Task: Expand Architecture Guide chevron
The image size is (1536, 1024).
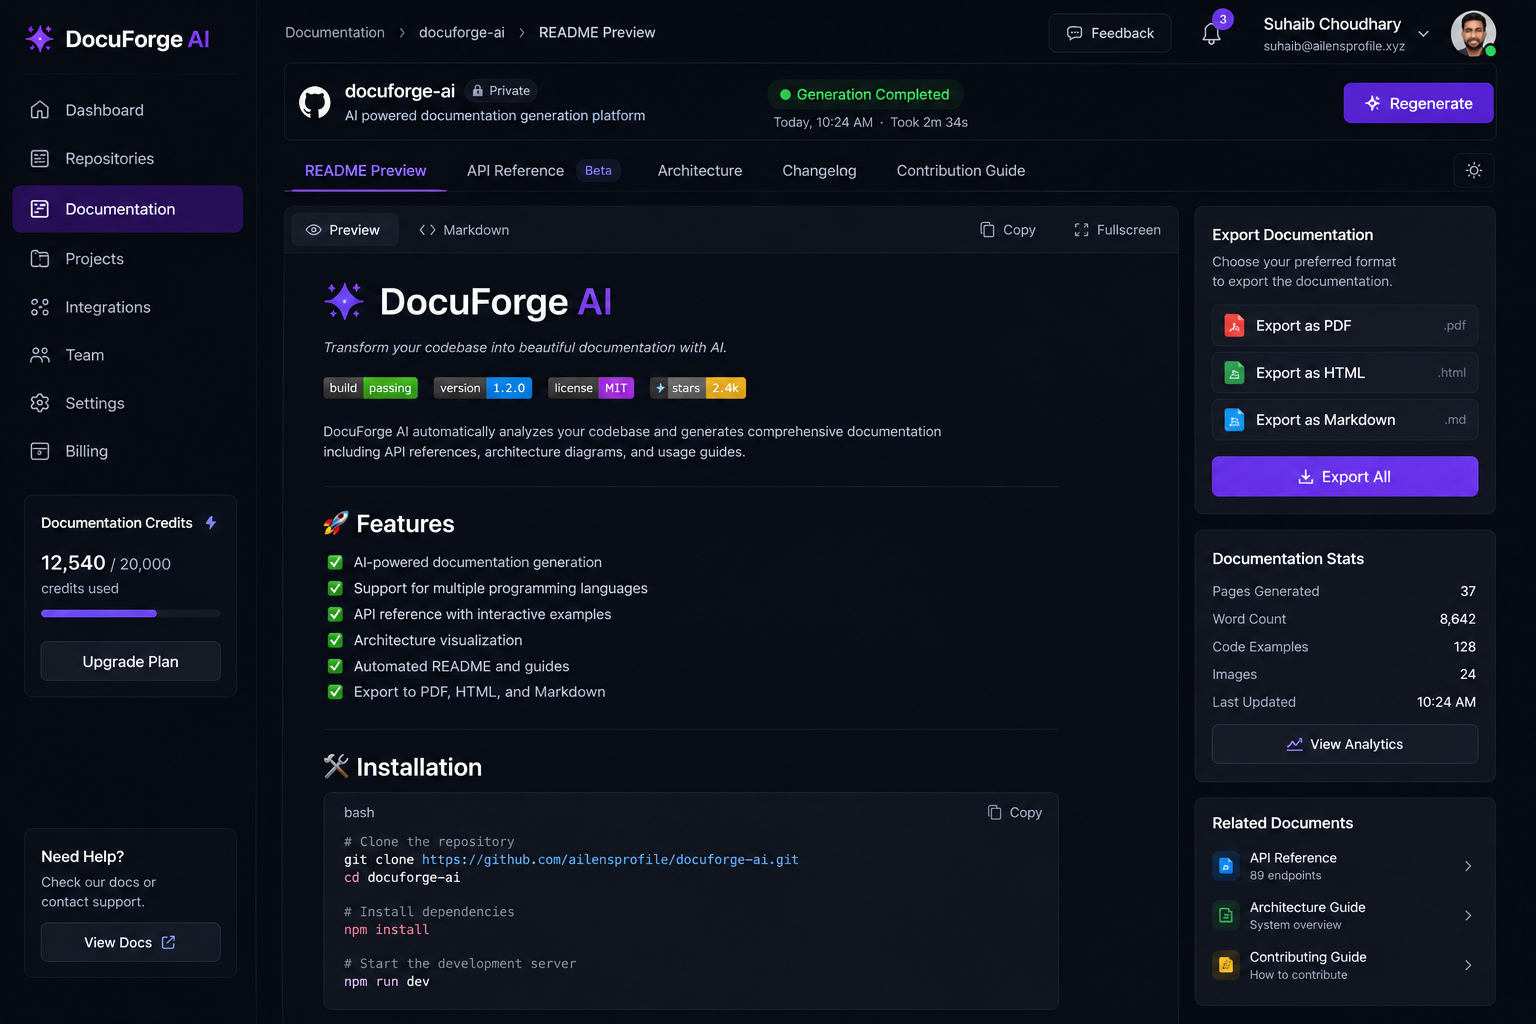Action: tap(1468, 915)
